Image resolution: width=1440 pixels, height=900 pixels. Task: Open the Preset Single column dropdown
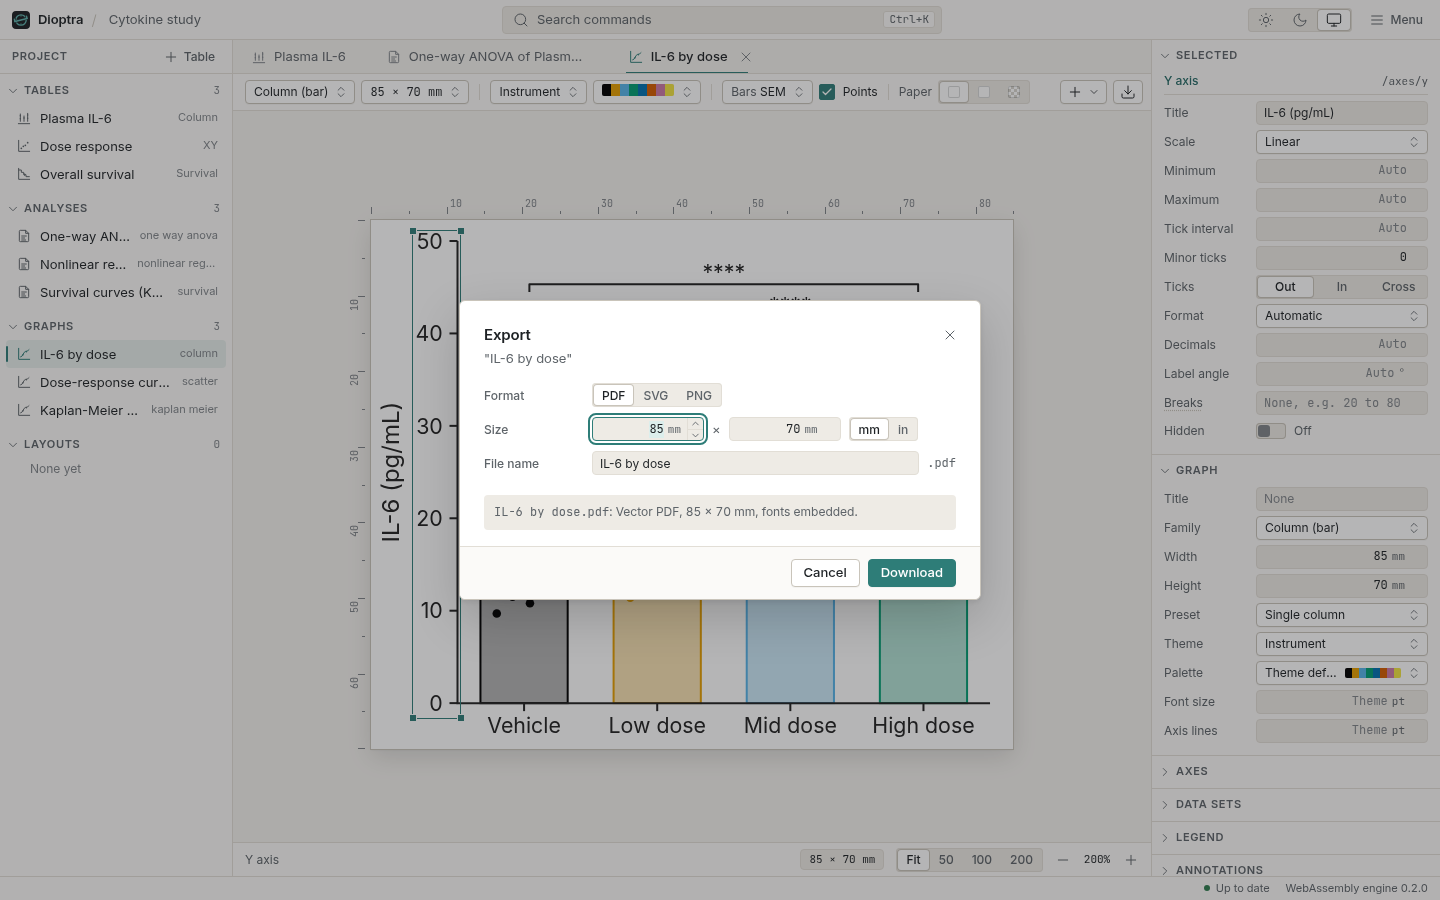tap(1341, 615)
